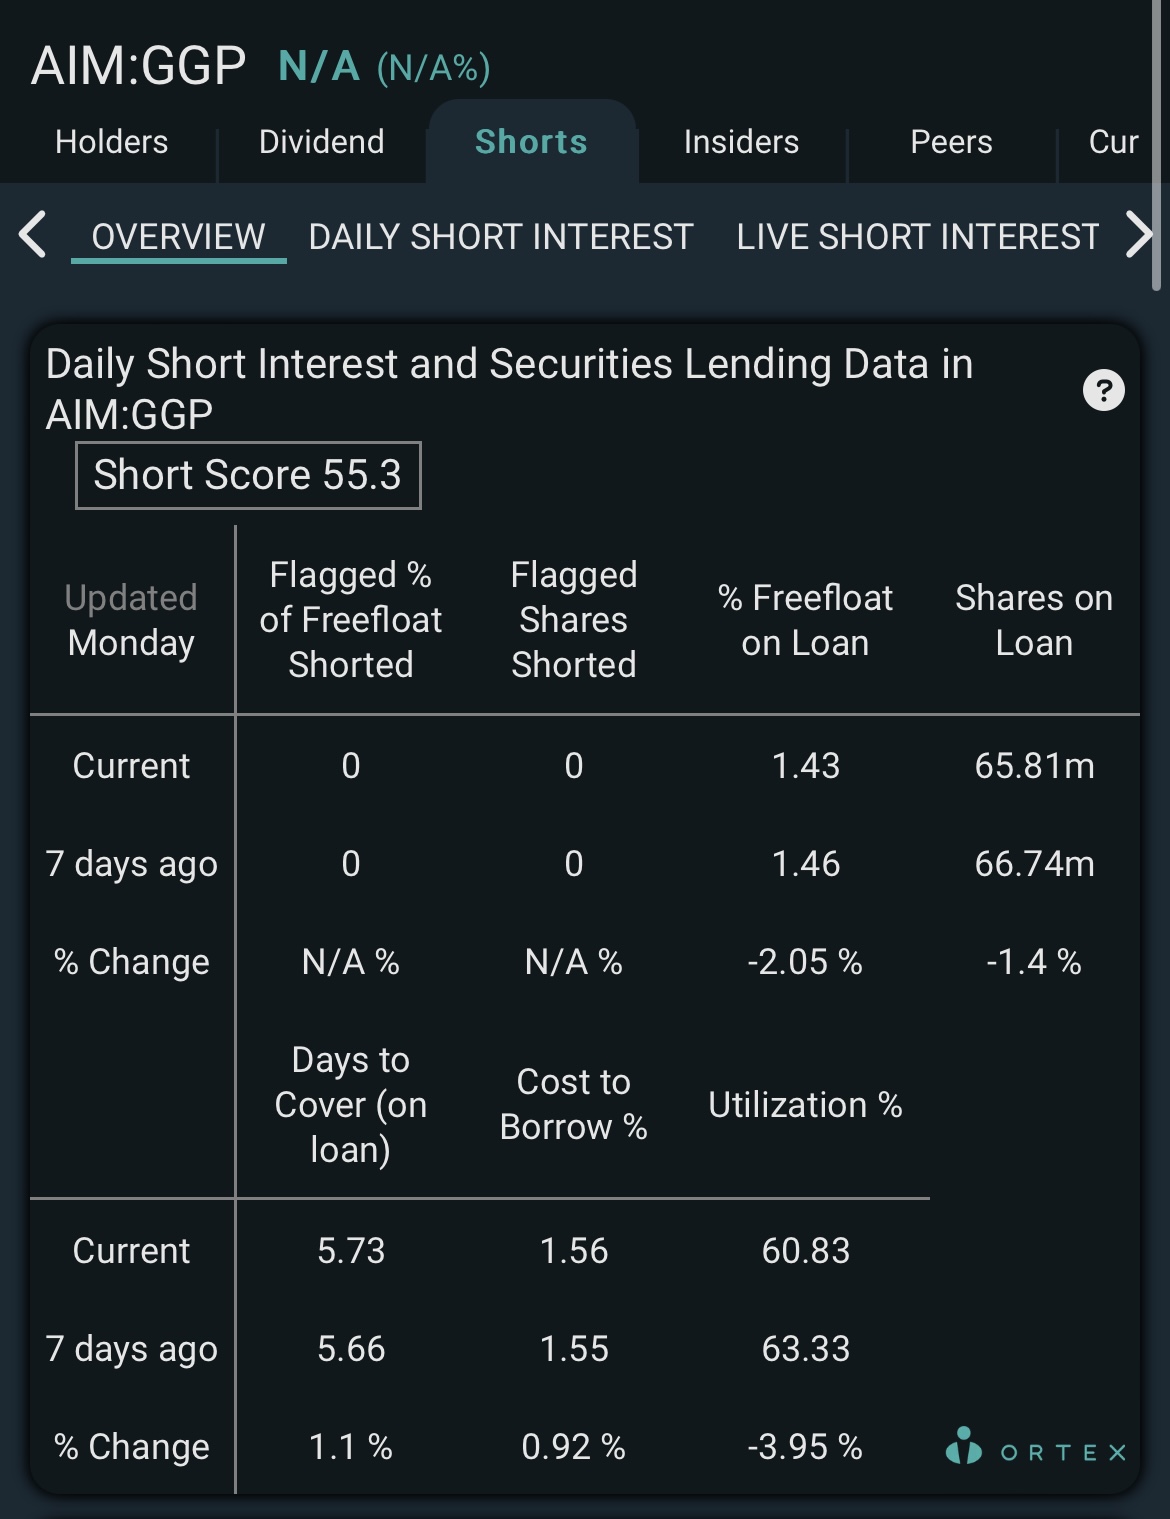
Task: Go to LIVE SHORT INTEREST section
Action: (917, 237)
